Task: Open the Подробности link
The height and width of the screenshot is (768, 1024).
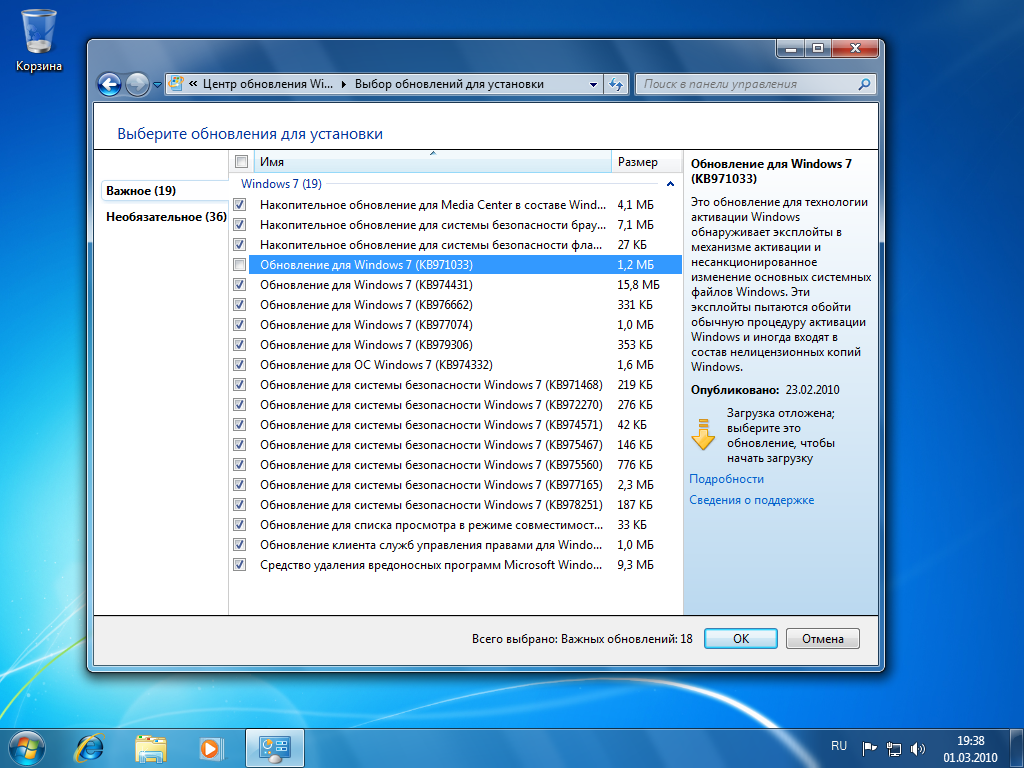Action: (x=726, y=479)
